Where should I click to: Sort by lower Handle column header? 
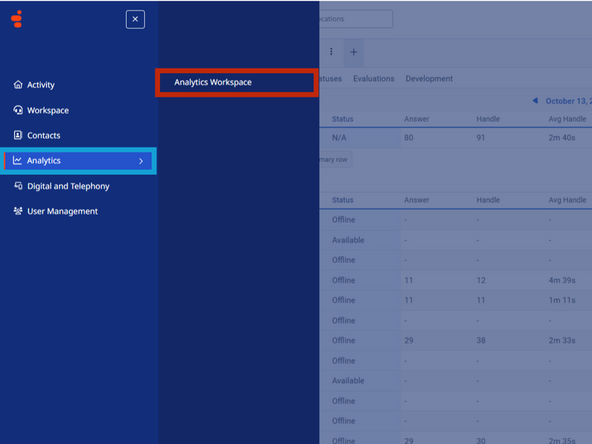tap(488, 200)
